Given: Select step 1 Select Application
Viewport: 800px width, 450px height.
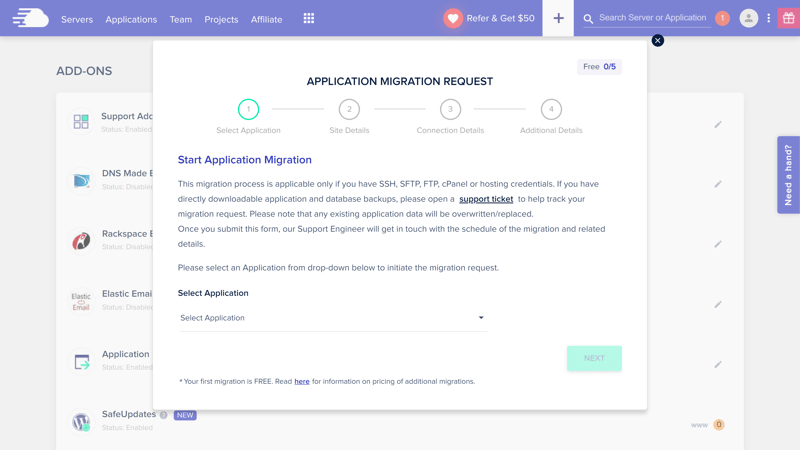Looking at the screenshot, I should 248,109.
